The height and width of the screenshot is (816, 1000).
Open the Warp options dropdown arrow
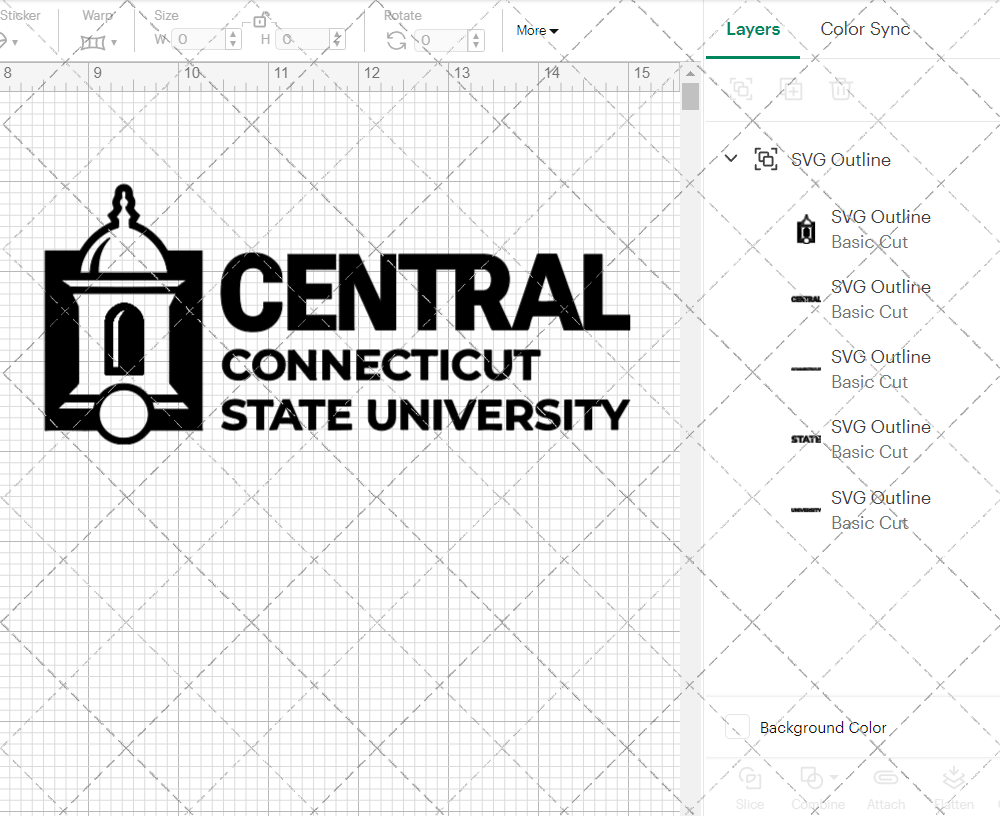114,44
